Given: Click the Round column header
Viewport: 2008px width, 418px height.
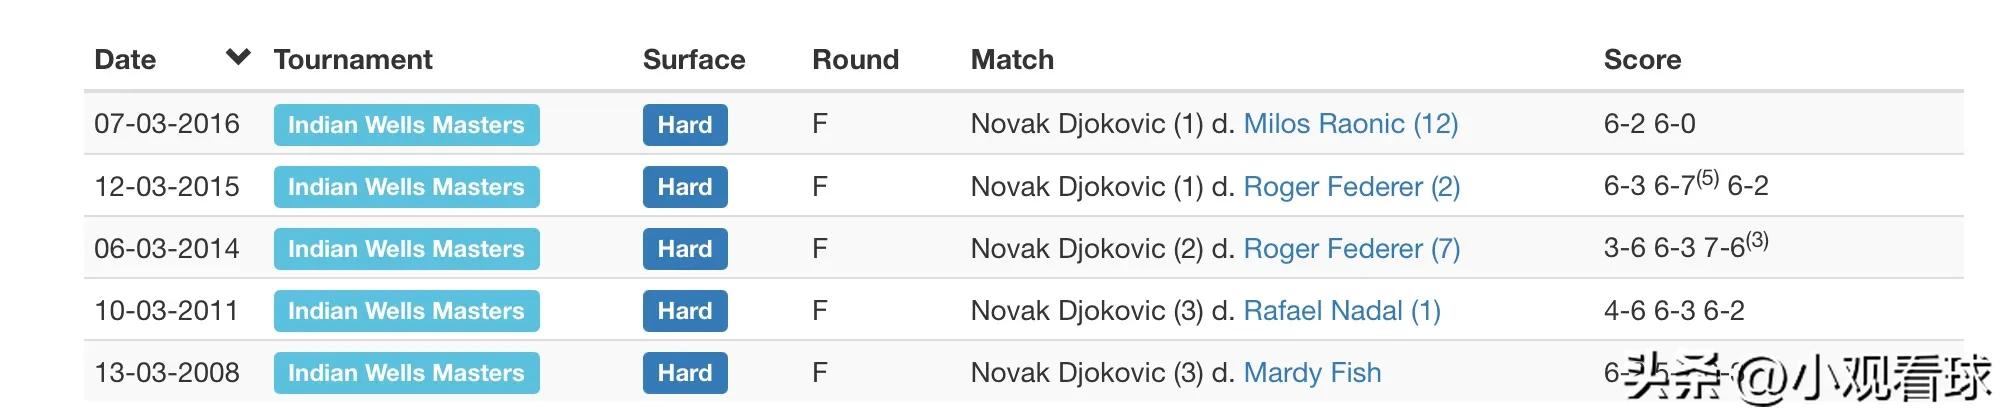Looking at the screenshot, I should [x=855, y=60].
